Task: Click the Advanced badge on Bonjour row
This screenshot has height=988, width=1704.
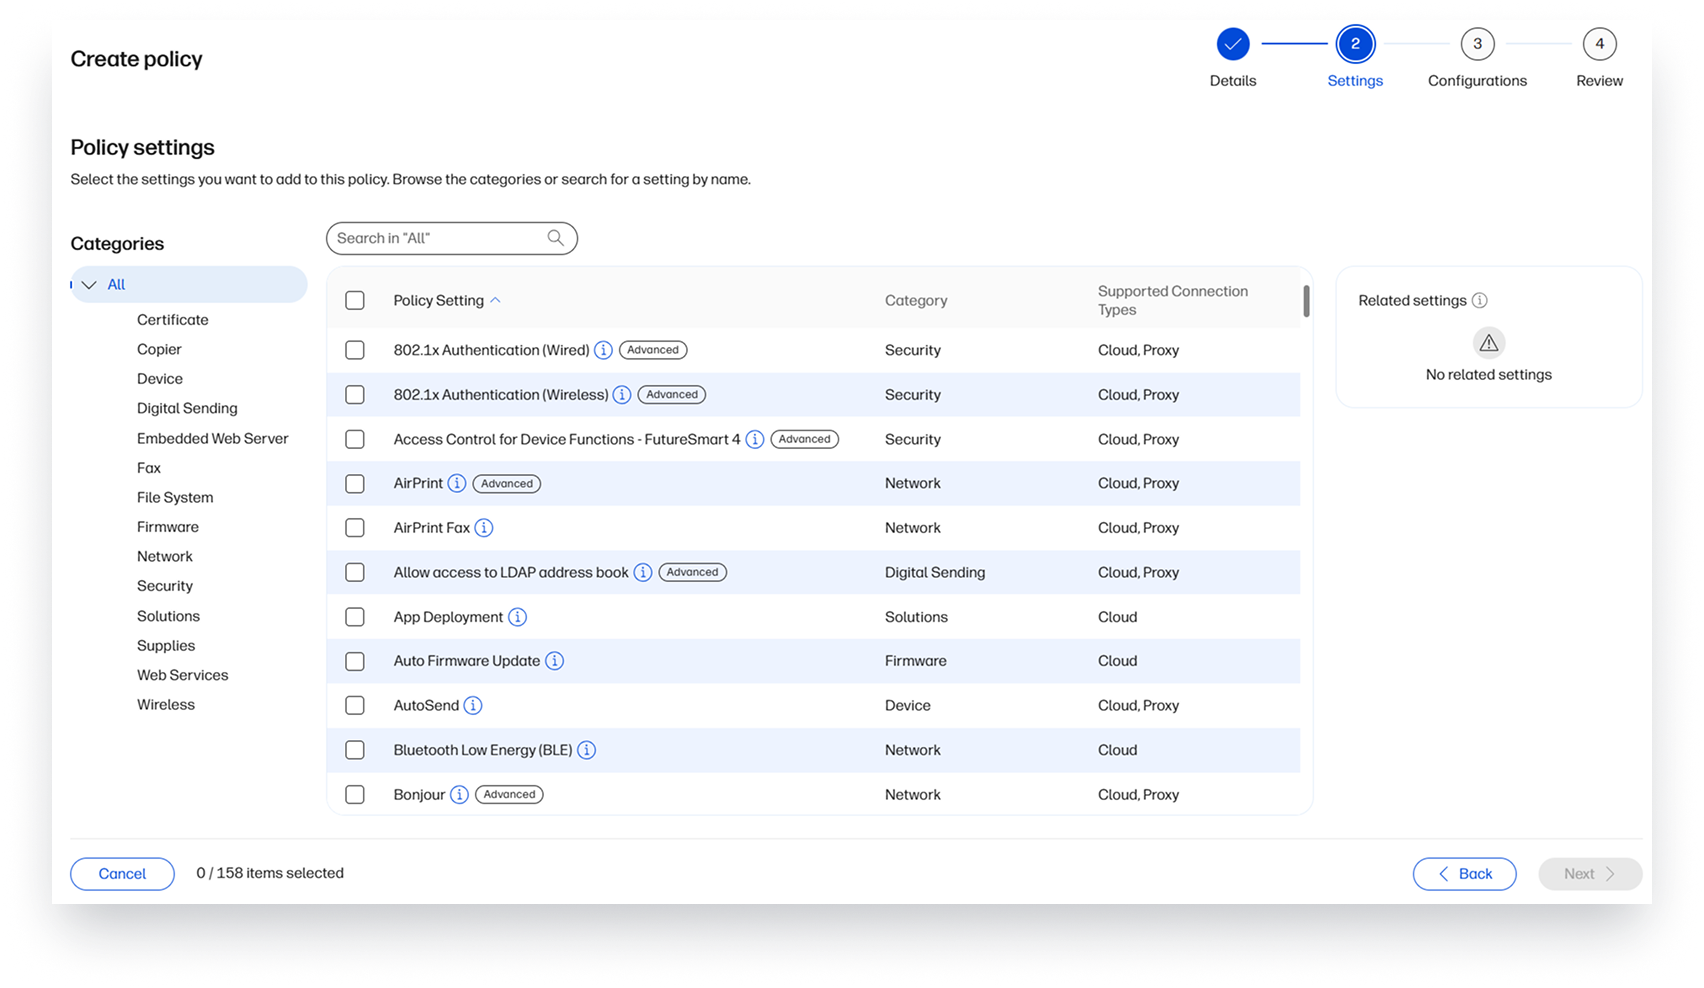Action: [x=509, y=794]
